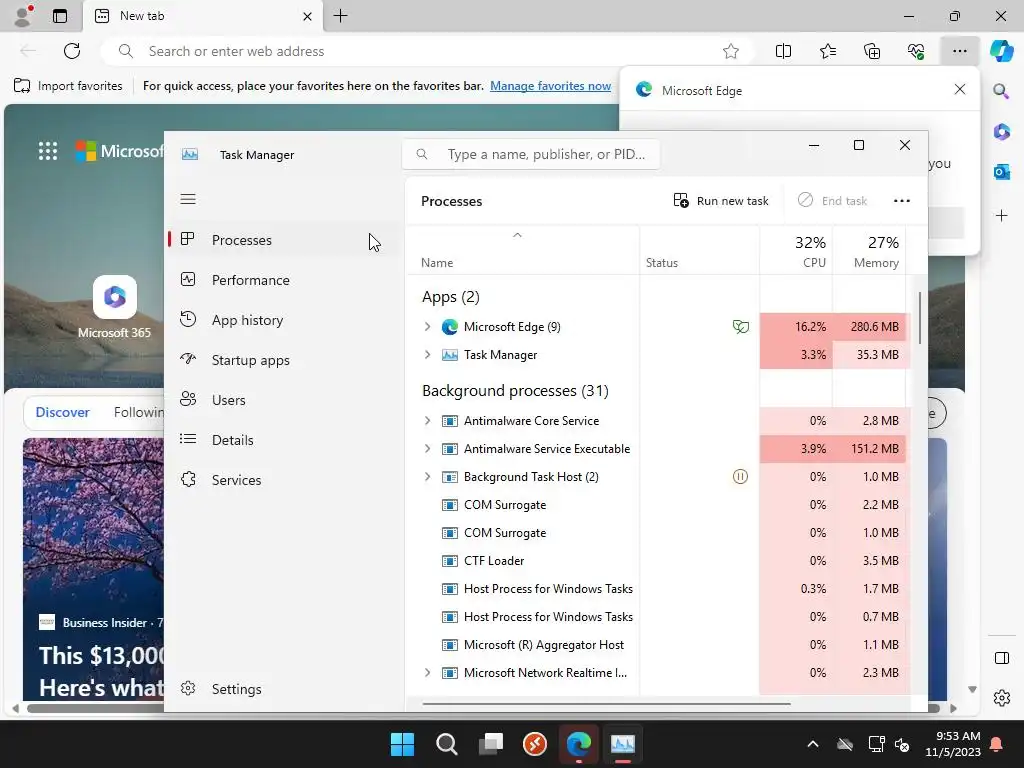Open Edge split screen icon

[x=783, y=51]
